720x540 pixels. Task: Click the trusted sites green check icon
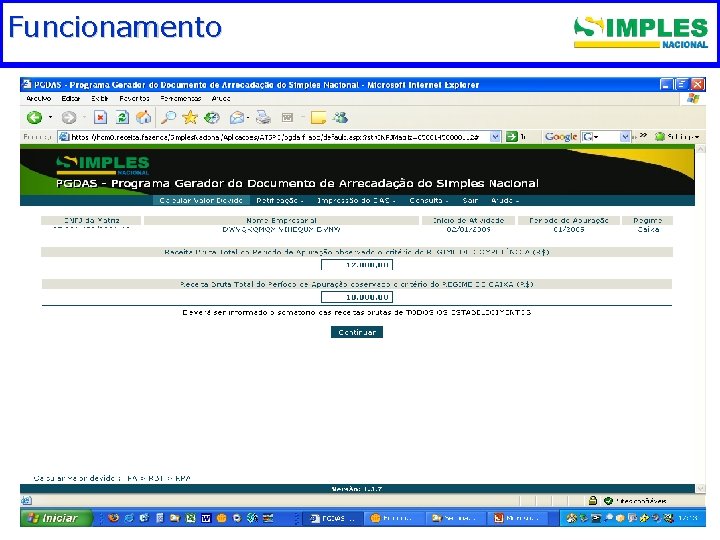tap(608, 501)
